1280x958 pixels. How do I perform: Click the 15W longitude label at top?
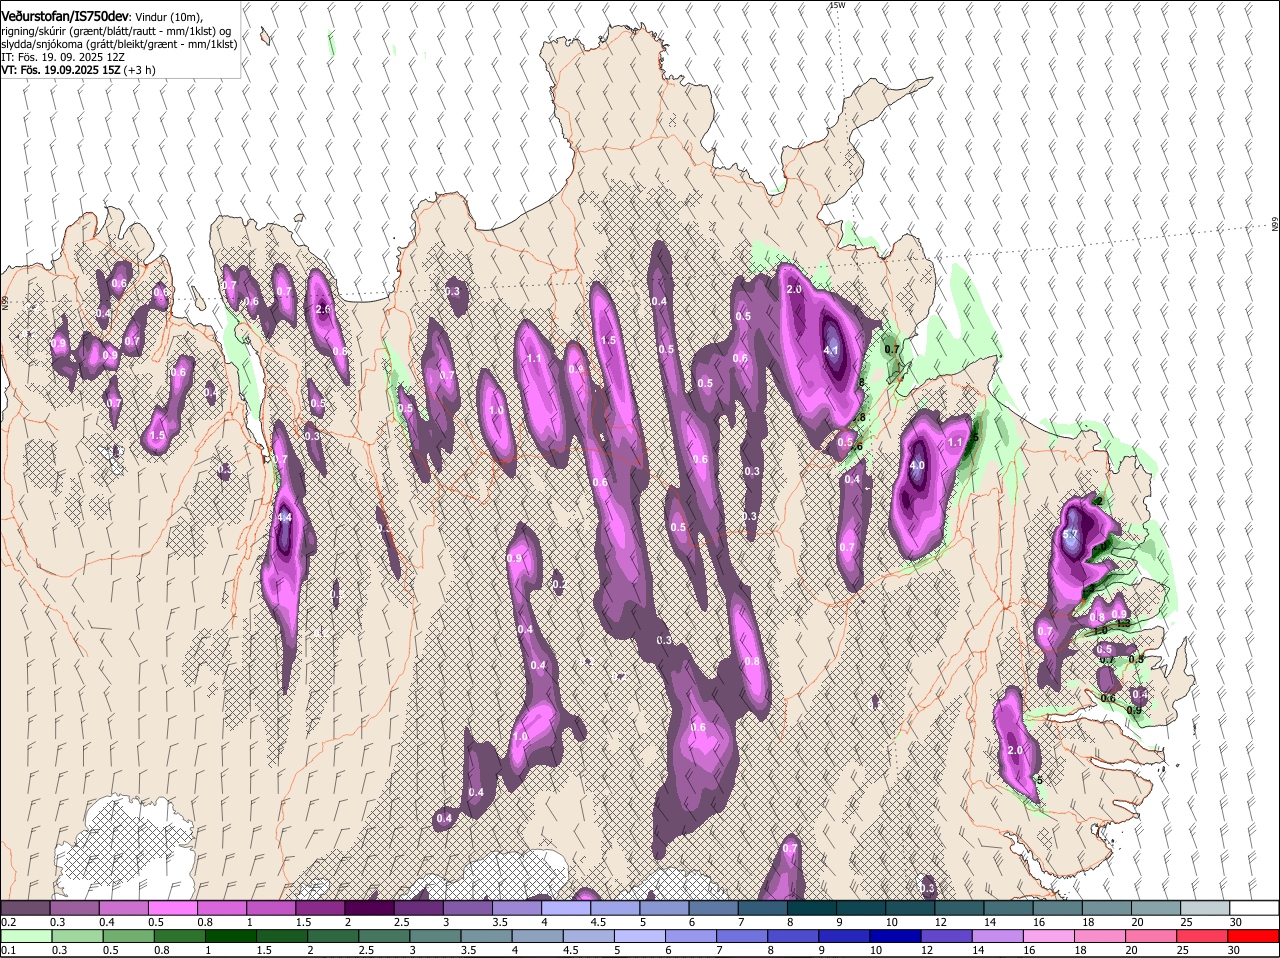point(837,5)
